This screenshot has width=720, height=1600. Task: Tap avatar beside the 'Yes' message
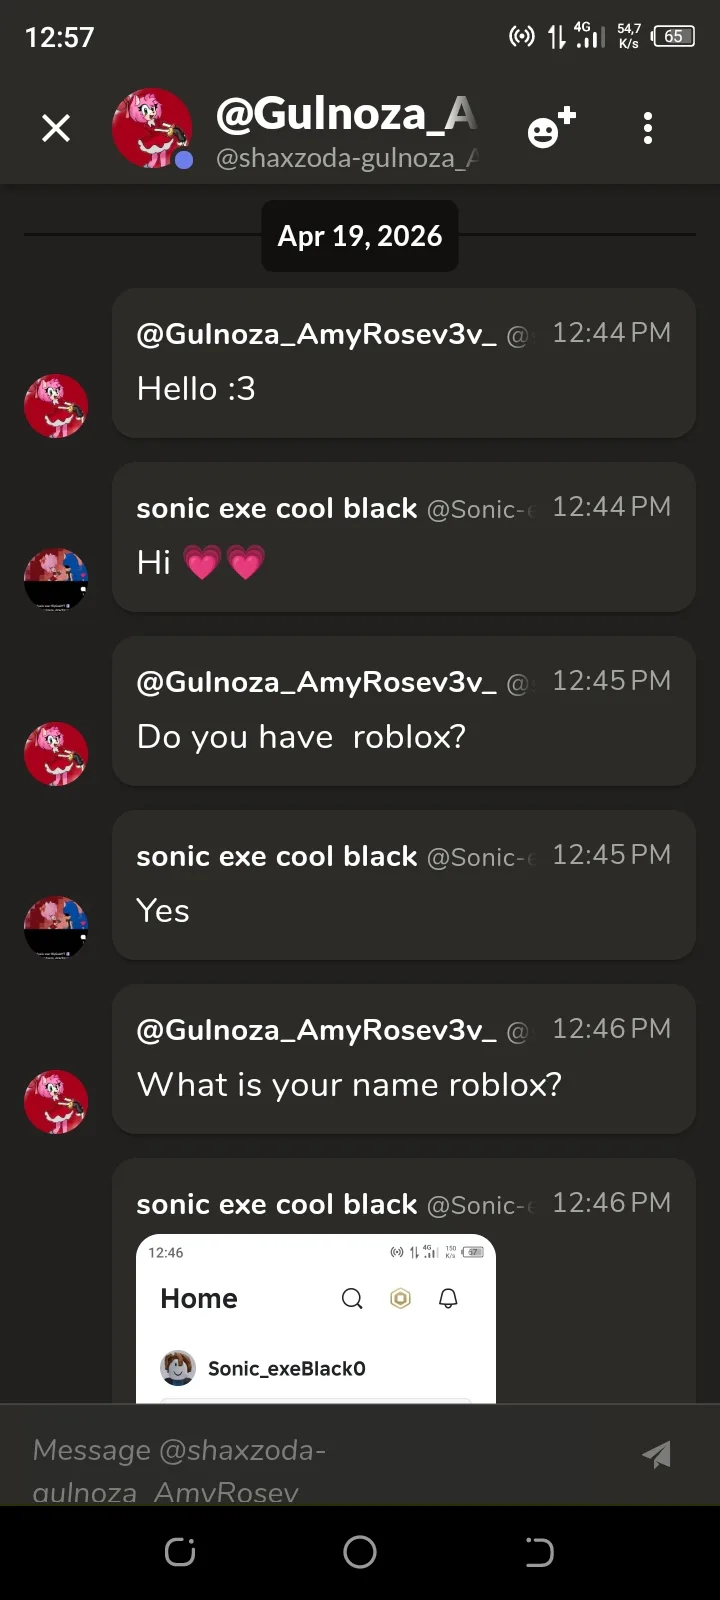click(56, 927)
